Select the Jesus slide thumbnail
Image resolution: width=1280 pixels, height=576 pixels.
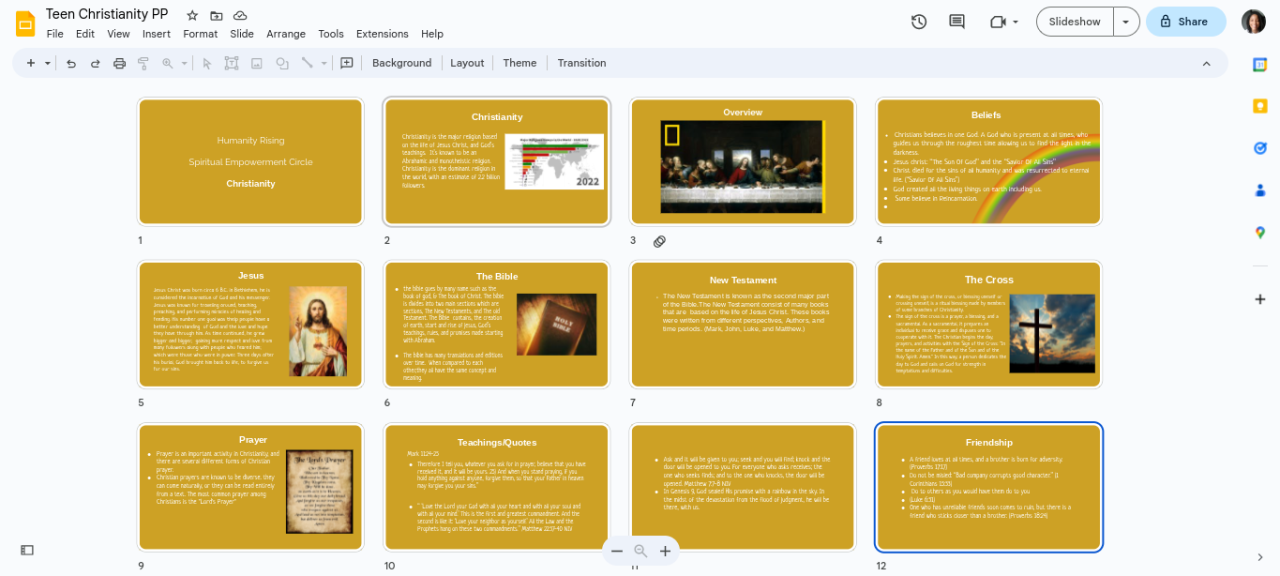[251, 325]
